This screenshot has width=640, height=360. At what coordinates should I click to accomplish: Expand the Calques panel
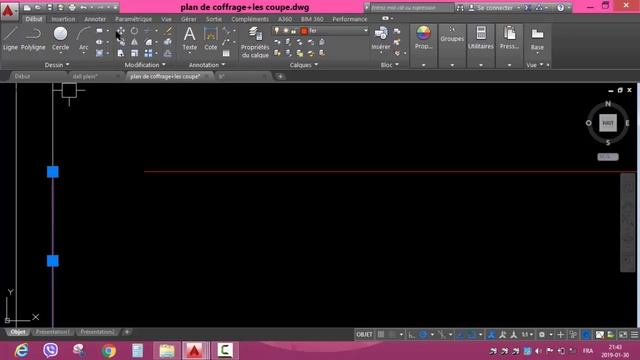304,65
